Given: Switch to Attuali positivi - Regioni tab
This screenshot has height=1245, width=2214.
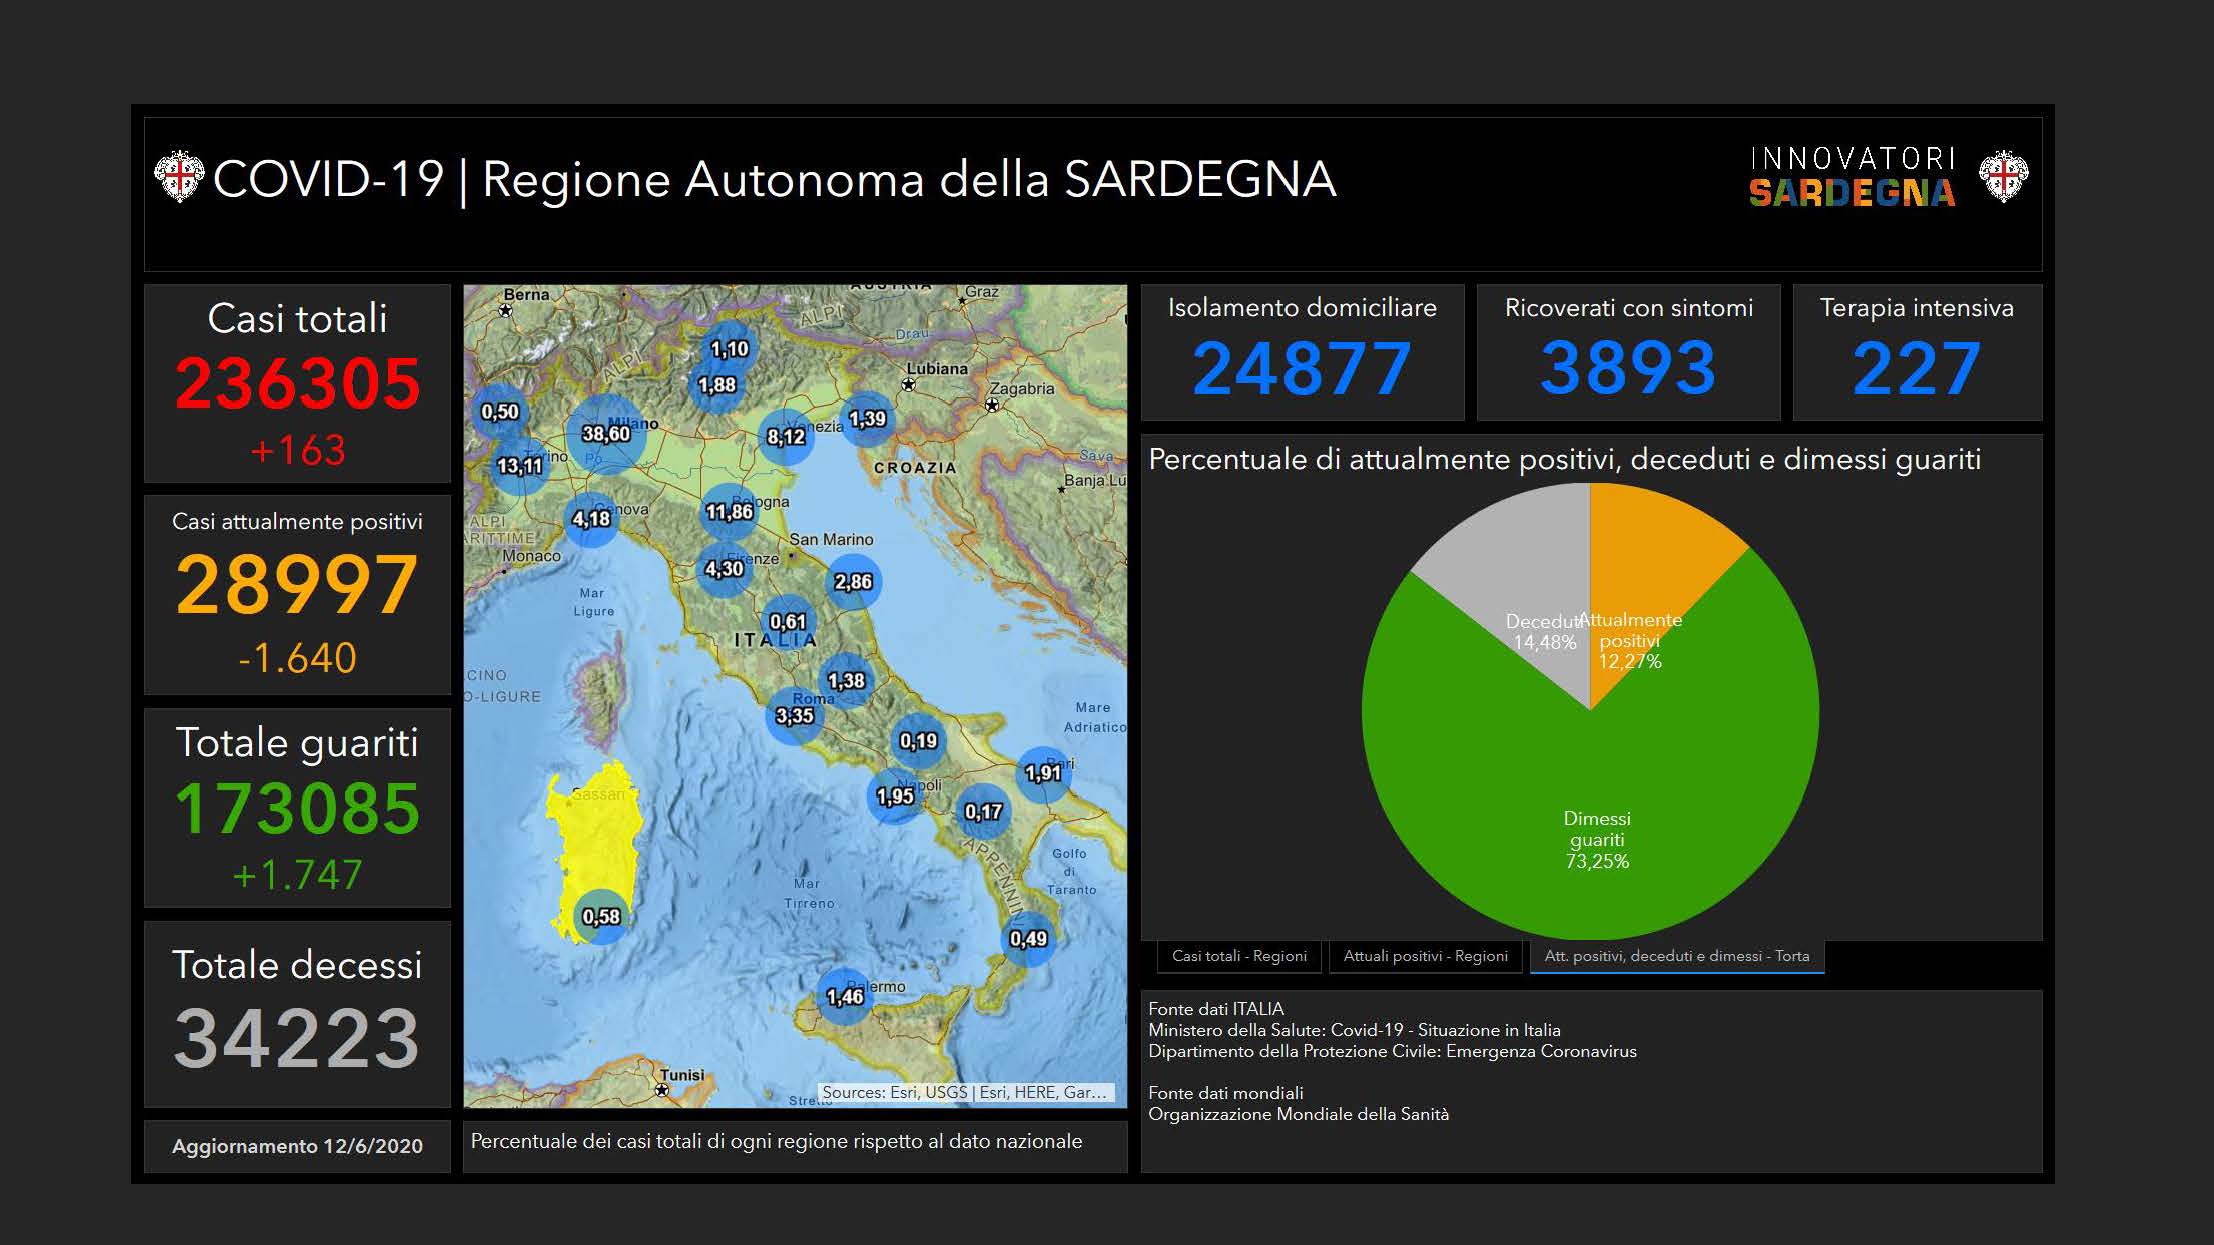Looking at the screenshot, I should [1425, 956].
